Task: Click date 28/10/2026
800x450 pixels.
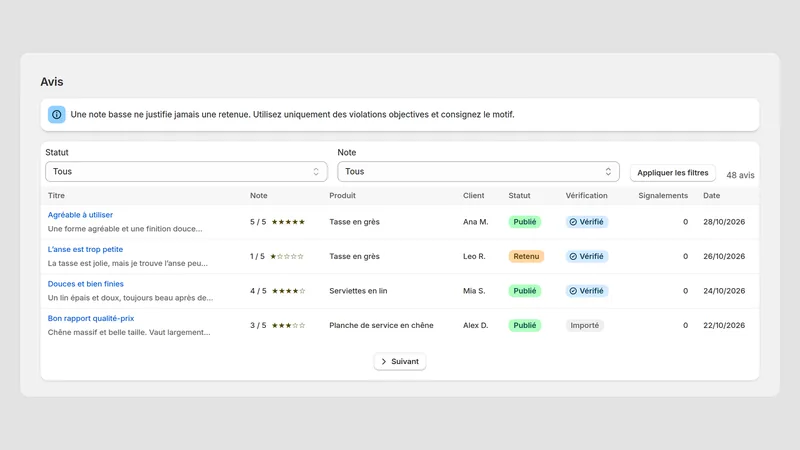Action: click(724, 222)
